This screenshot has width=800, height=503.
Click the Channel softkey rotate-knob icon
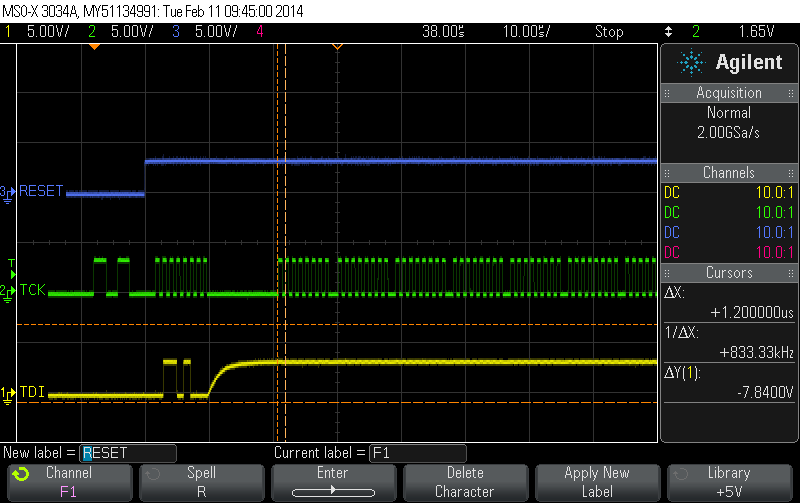21,474
